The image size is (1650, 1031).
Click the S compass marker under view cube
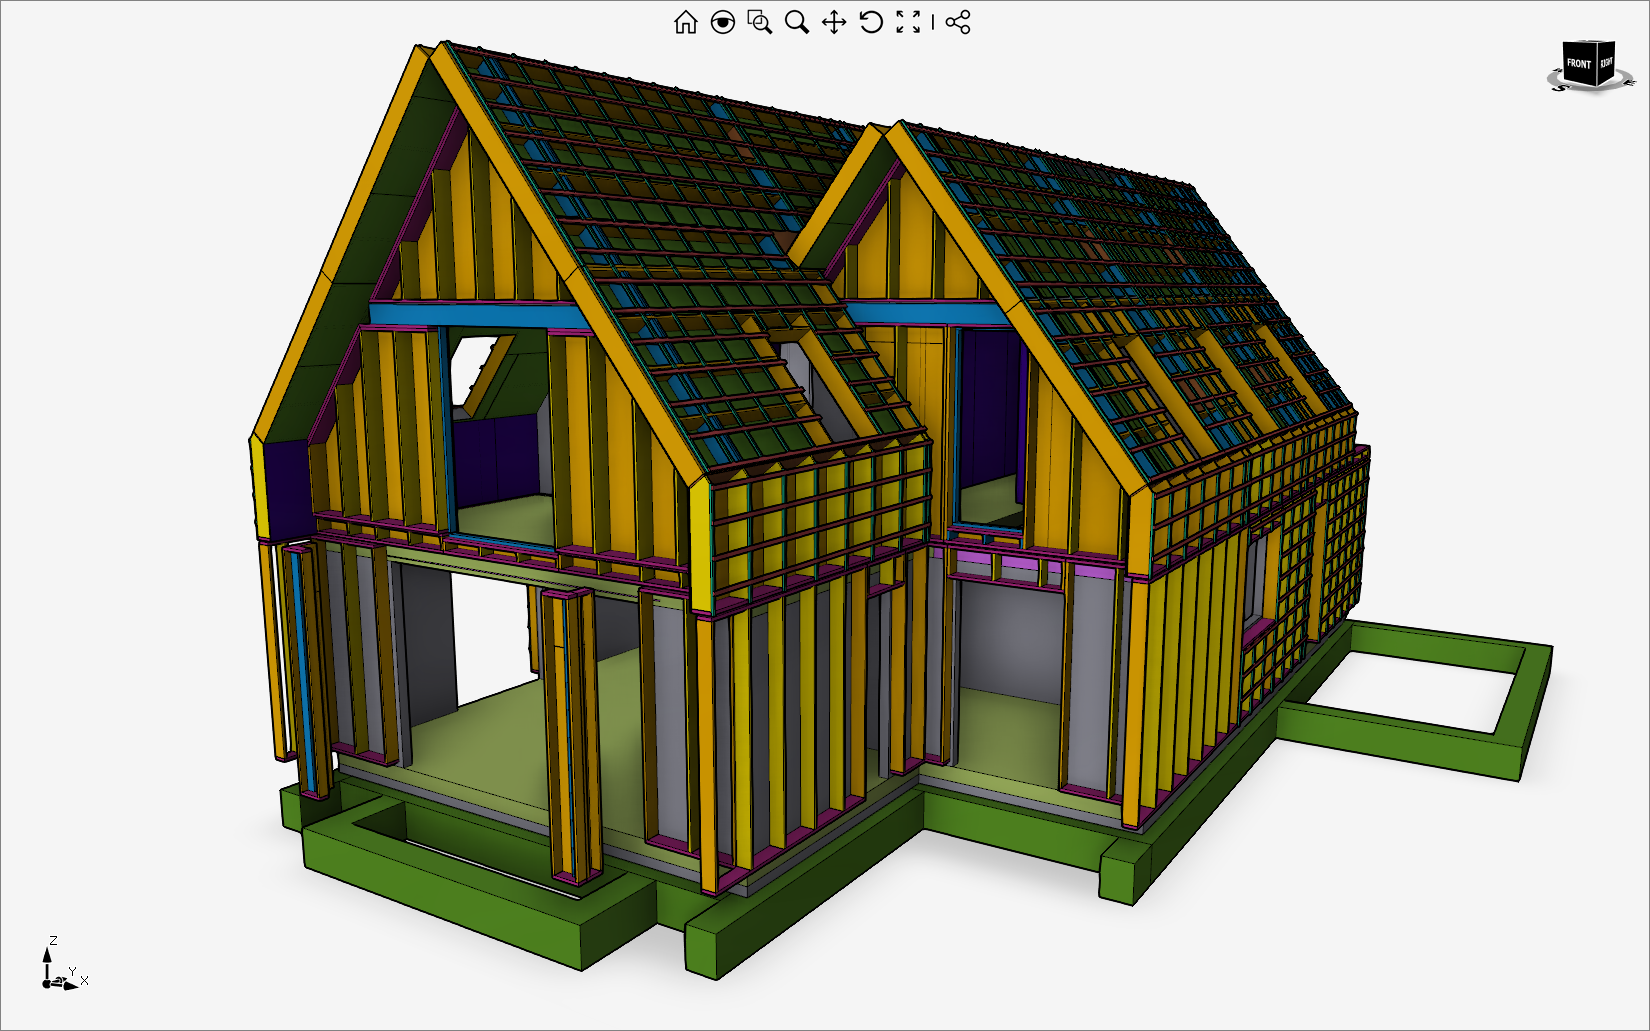point(1559,88)
